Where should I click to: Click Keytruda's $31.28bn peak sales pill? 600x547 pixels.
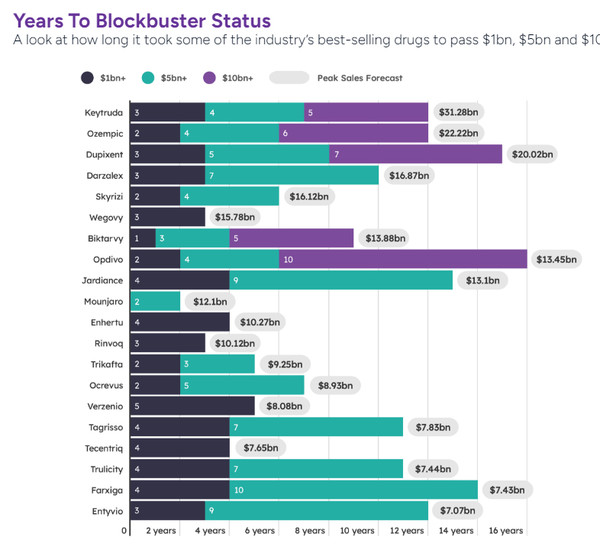(457, 112)
